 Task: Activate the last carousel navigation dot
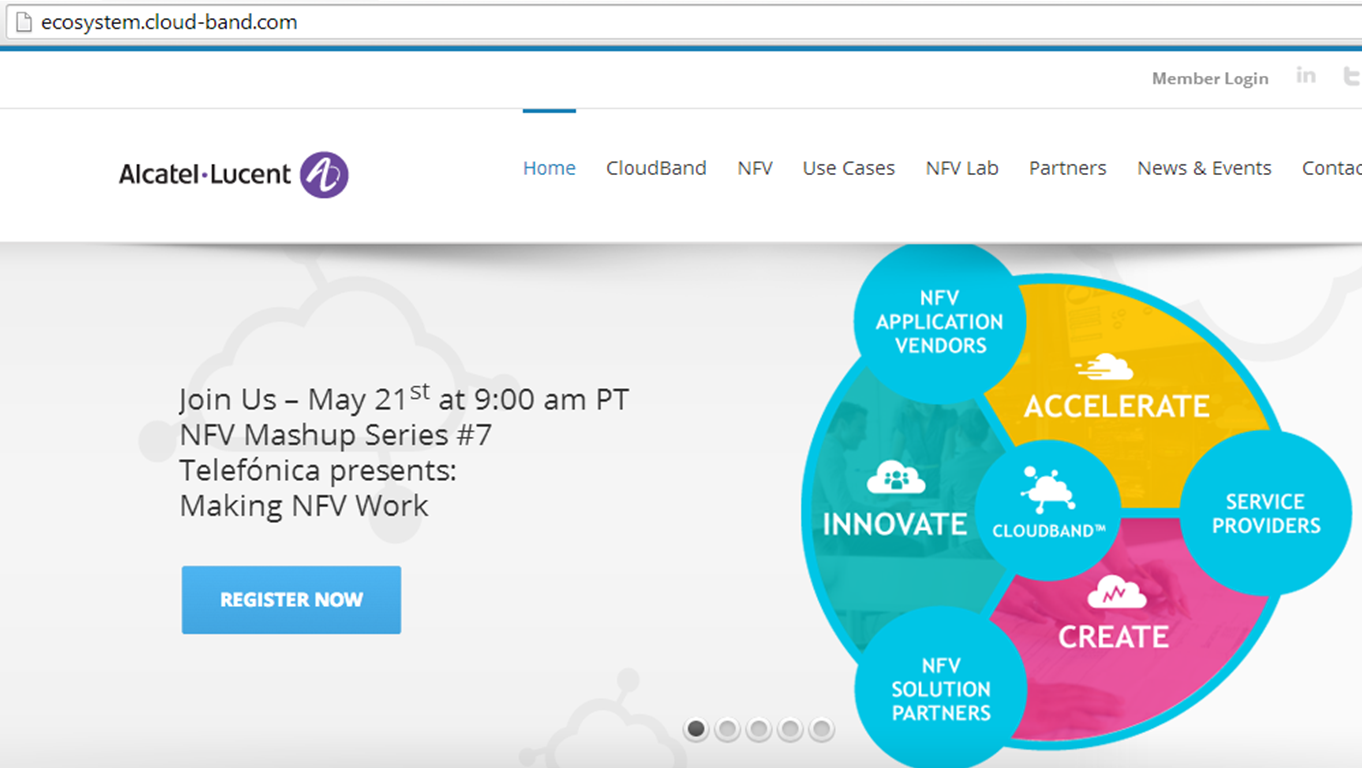[x=822, y=730]
